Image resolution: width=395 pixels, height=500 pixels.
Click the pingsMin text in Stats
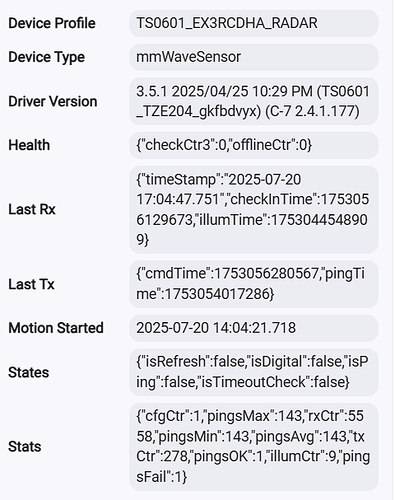point(188,436)
